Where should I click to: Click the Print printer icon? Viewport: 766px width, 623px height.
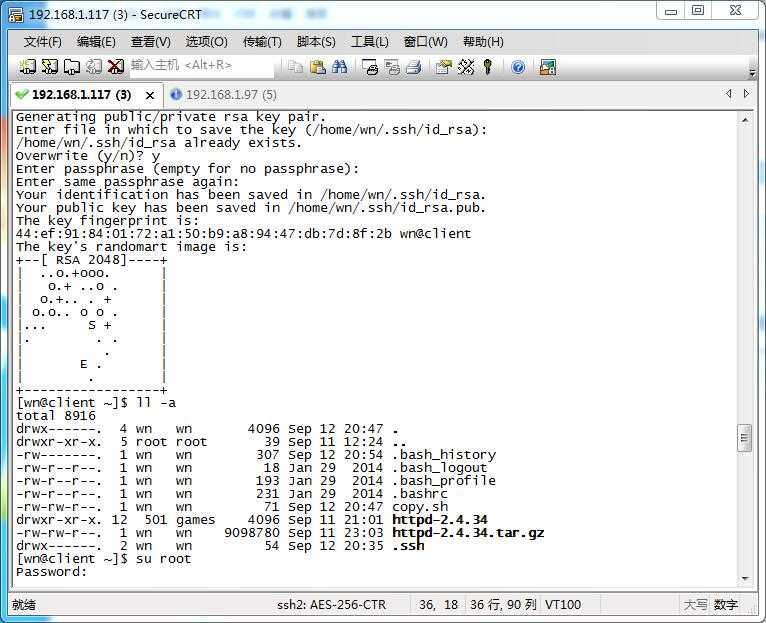(414, 66)
